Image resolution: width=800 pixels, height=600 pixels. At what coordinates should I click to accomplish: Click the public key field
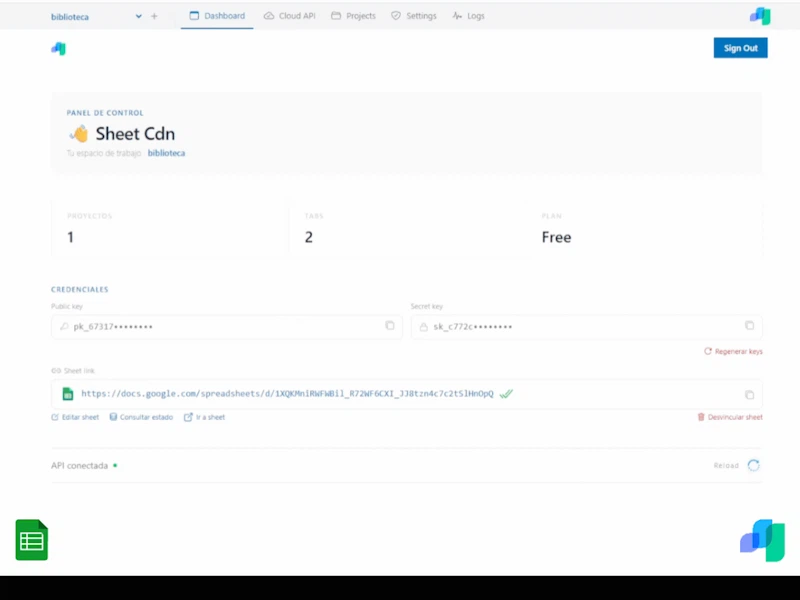(227, 327)
